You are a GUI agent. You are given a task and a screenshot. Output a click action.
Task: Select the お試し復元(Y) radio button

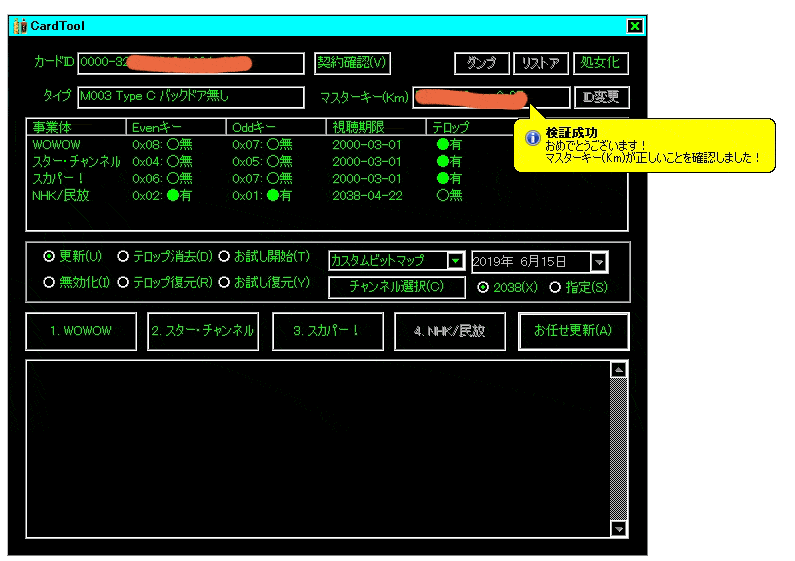pyautogui.click(x=224, y=282)
